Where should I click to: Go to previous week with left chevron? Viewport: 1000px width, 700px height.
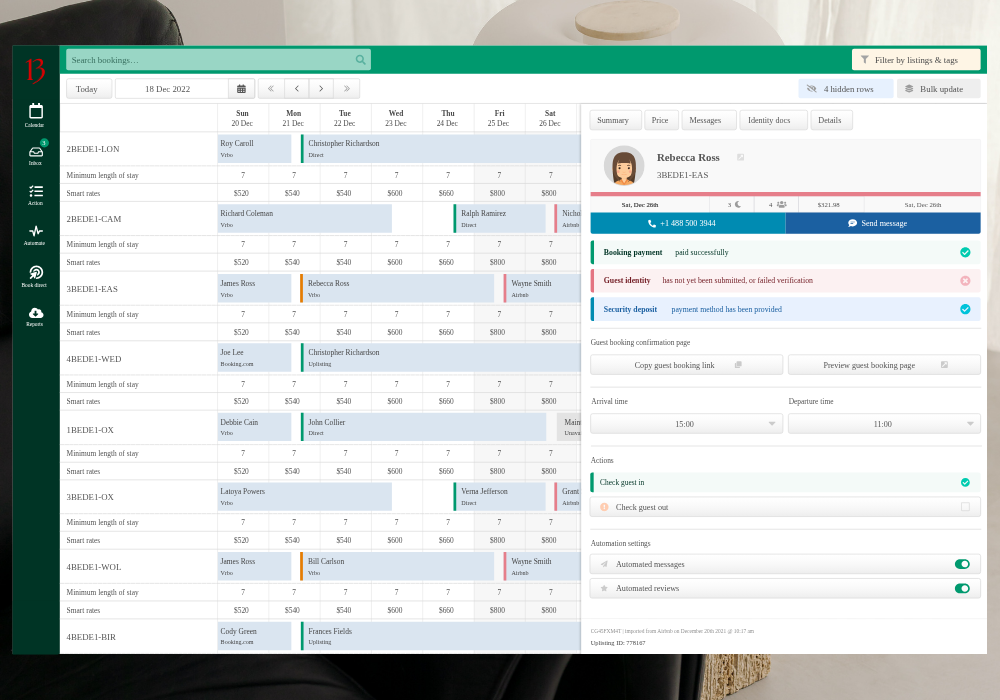coord(297,89)
